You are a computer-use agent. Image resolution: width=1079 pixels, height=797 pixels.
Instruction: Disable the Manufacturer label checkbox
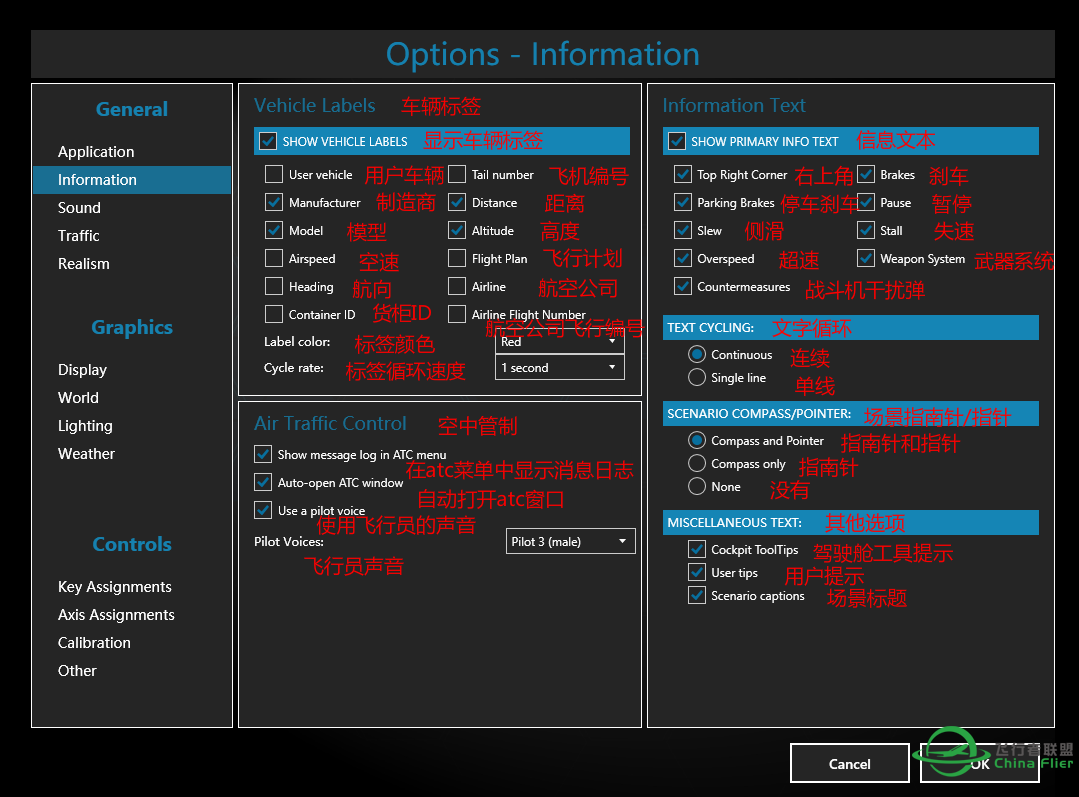[275, 202]
